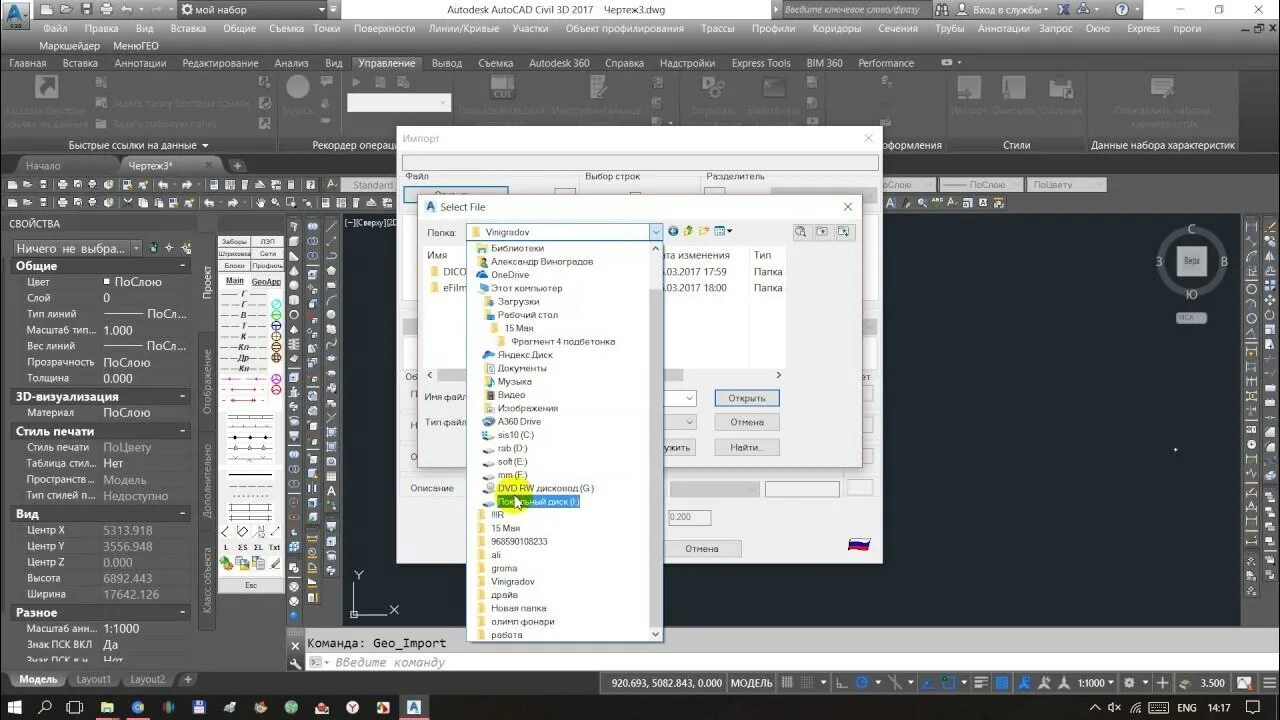Viewport: 1280px width, 720px height.
Task: Expand the Папка folder combo box arrow
Action: [x=656, y=231]
